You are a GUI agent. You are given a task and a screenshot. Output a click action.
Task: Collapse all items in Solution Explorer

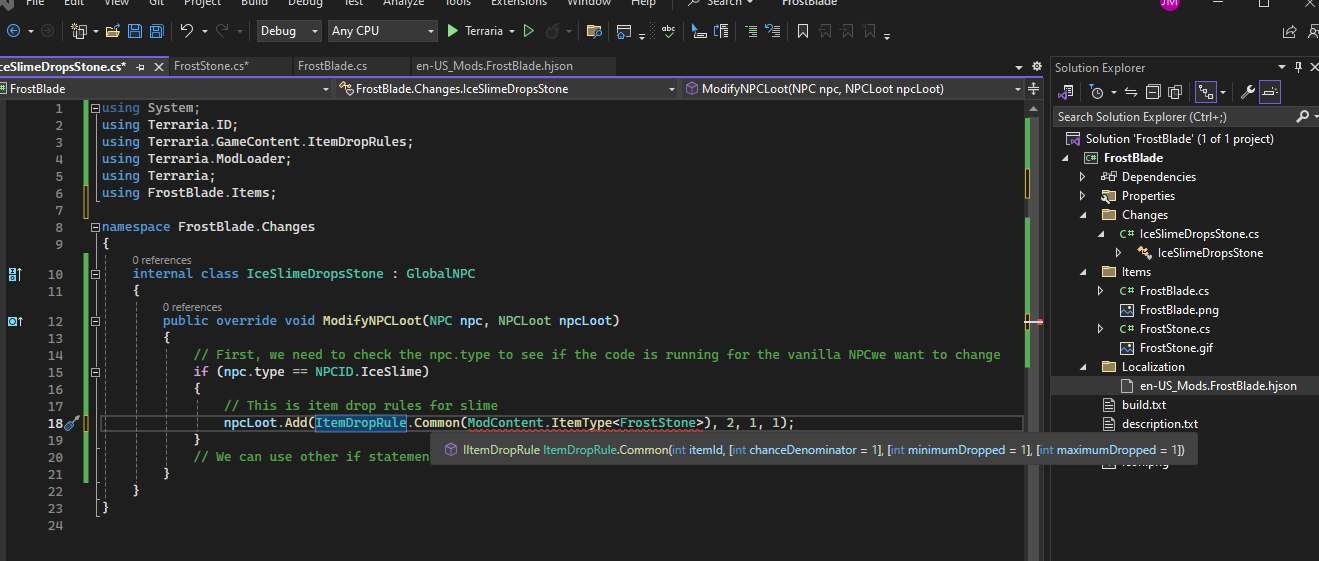pos(1151,92)
